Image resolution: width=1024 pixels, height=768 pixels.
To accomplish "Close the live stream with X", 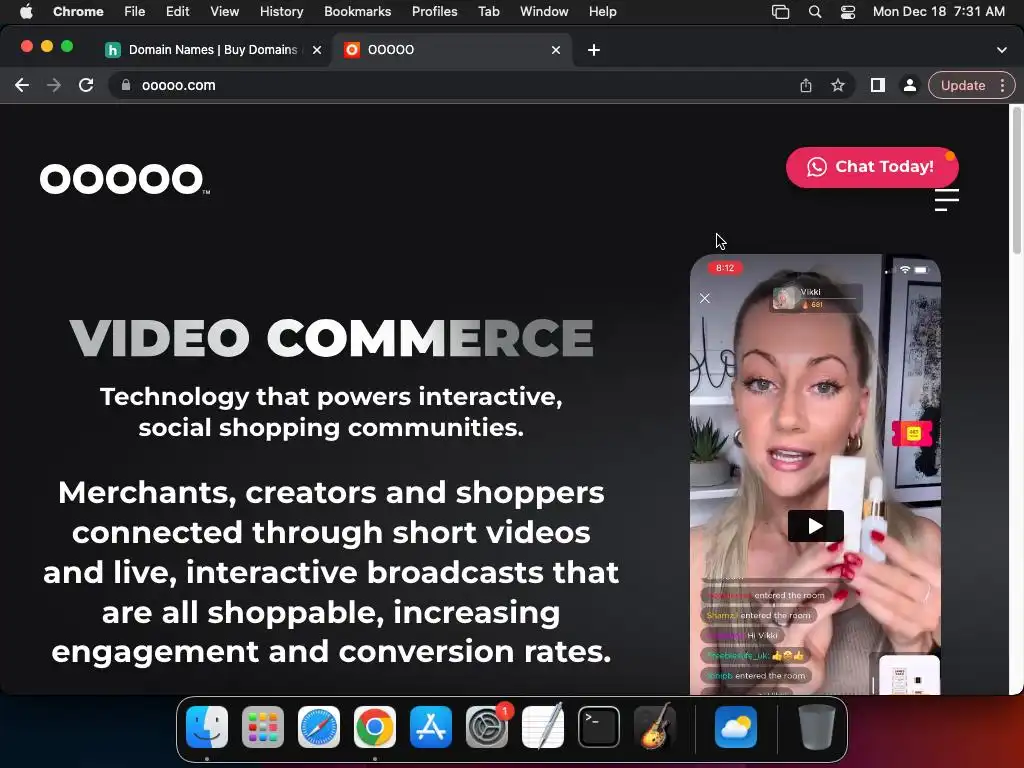I will click(x=705, y=298).
